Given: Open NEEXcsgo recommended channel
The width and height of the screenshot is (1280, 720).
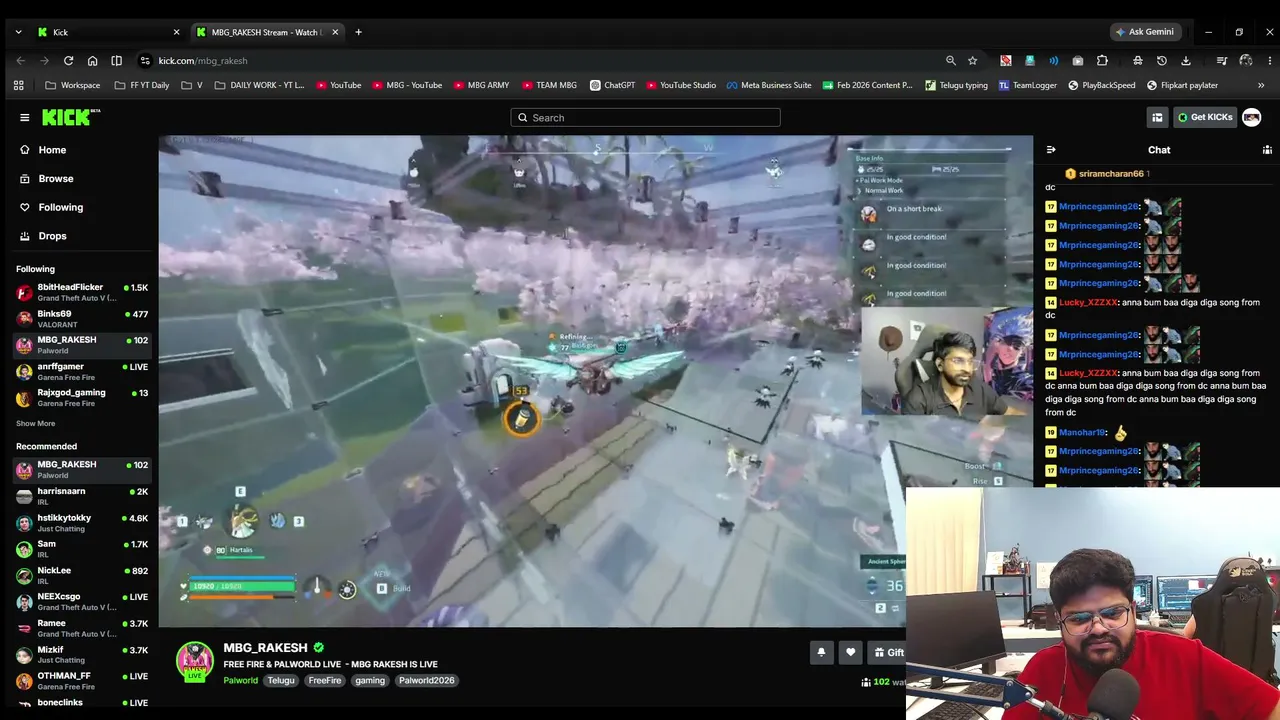Looking at the screenshot, I should coord(82,601).
